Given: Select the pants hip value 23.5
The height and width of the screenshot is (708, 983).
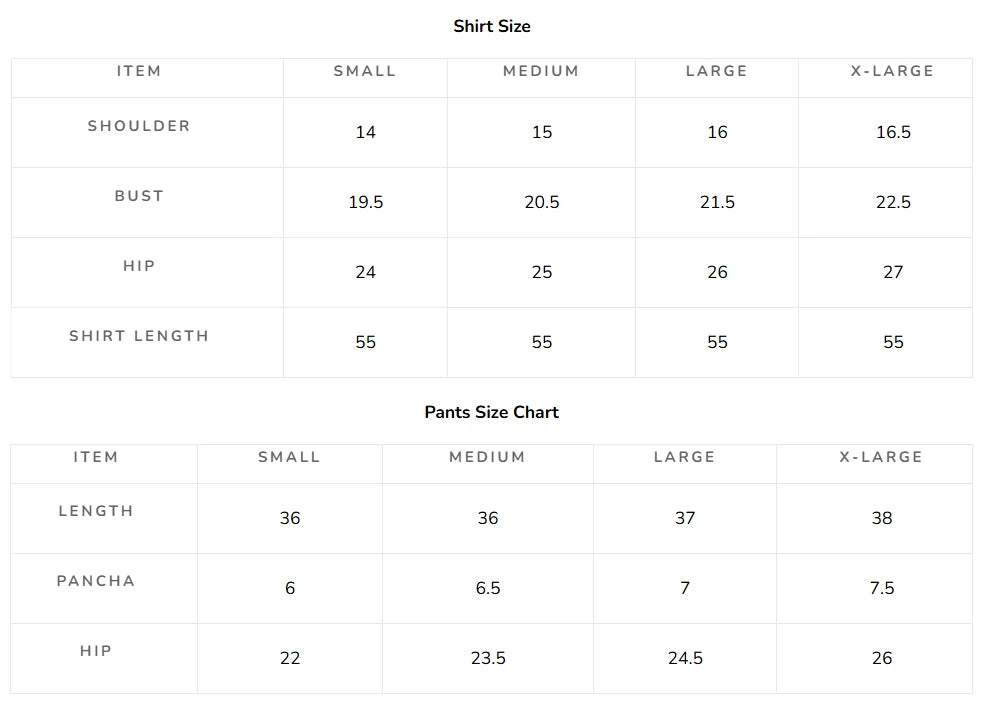Looking at the screenshot, I should [488, 658].
